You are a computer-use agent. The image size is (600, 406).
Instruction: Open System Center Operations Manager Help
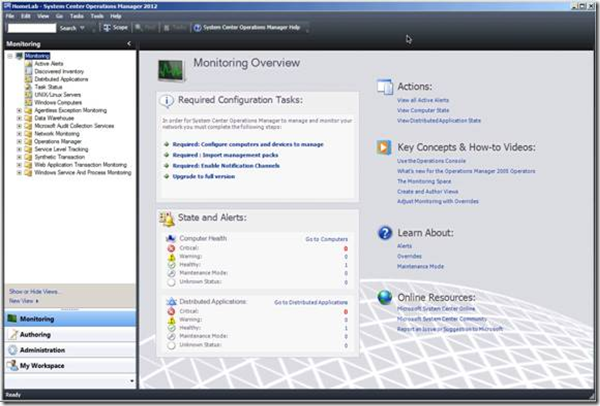click(247, 28)
